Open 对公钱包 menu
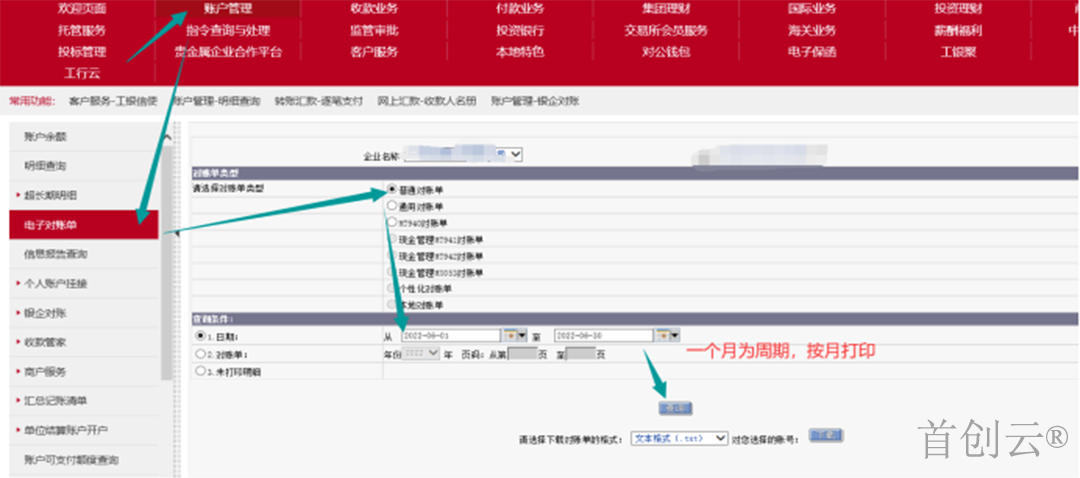 point(666,52)
